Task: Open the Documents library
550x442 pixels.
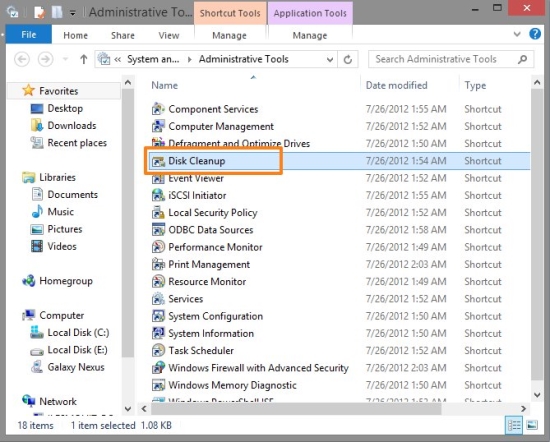Action: coord(73,194)
